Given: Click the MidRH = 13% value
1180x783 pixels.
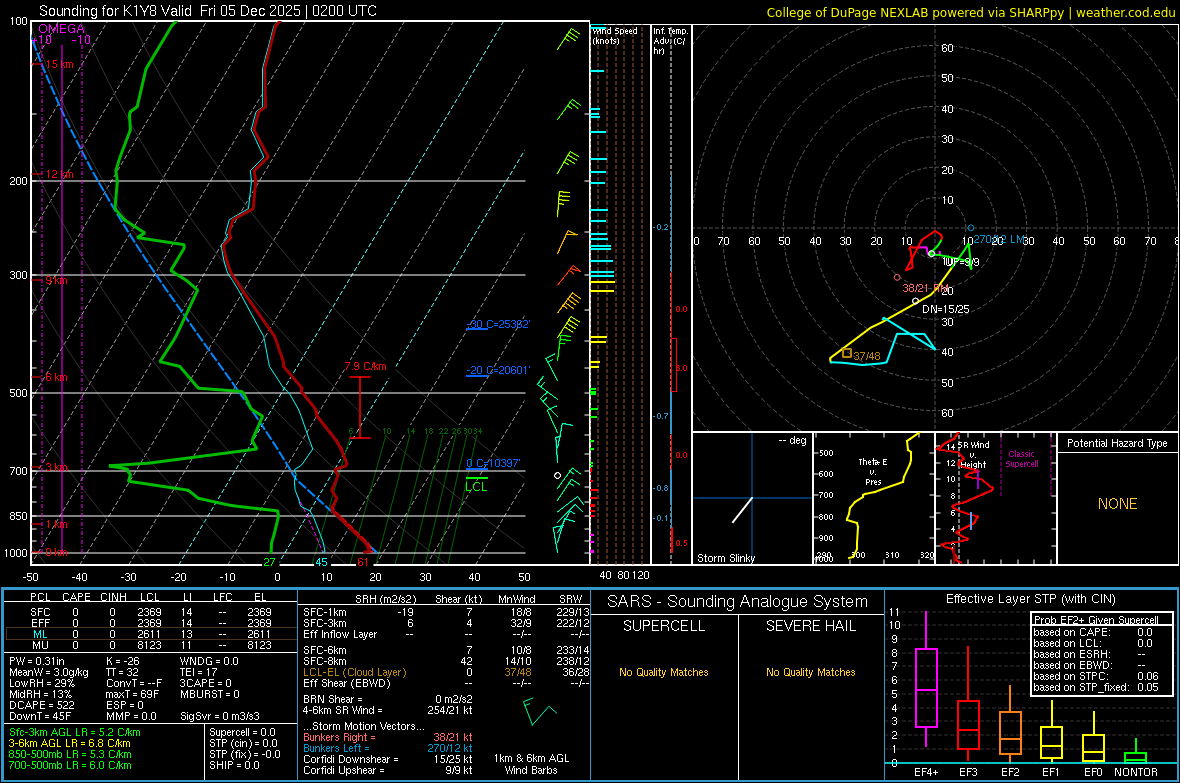Looking at the screenshot, I should (x=41, y=694).
